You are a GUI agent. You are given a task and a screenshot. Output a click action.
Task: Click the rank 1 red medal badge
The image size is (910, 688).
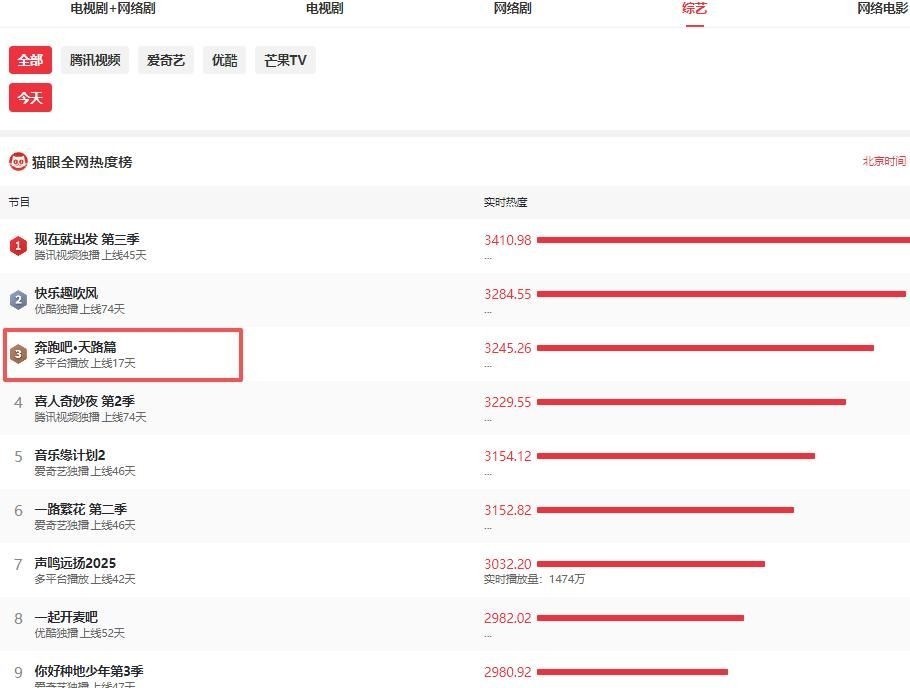(18, 246)
